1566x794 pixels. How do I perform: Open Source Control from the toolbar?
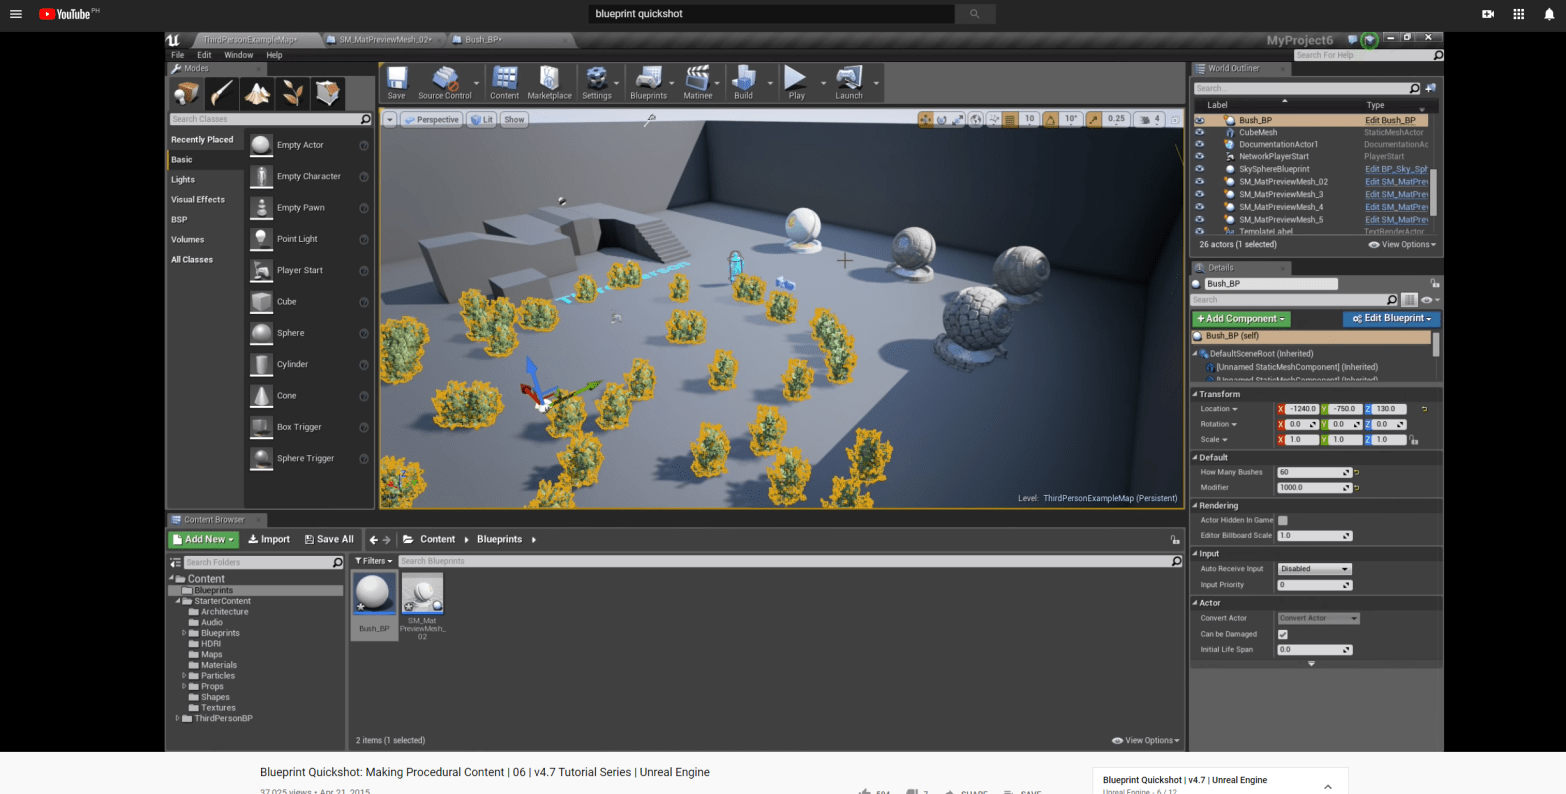444,82
